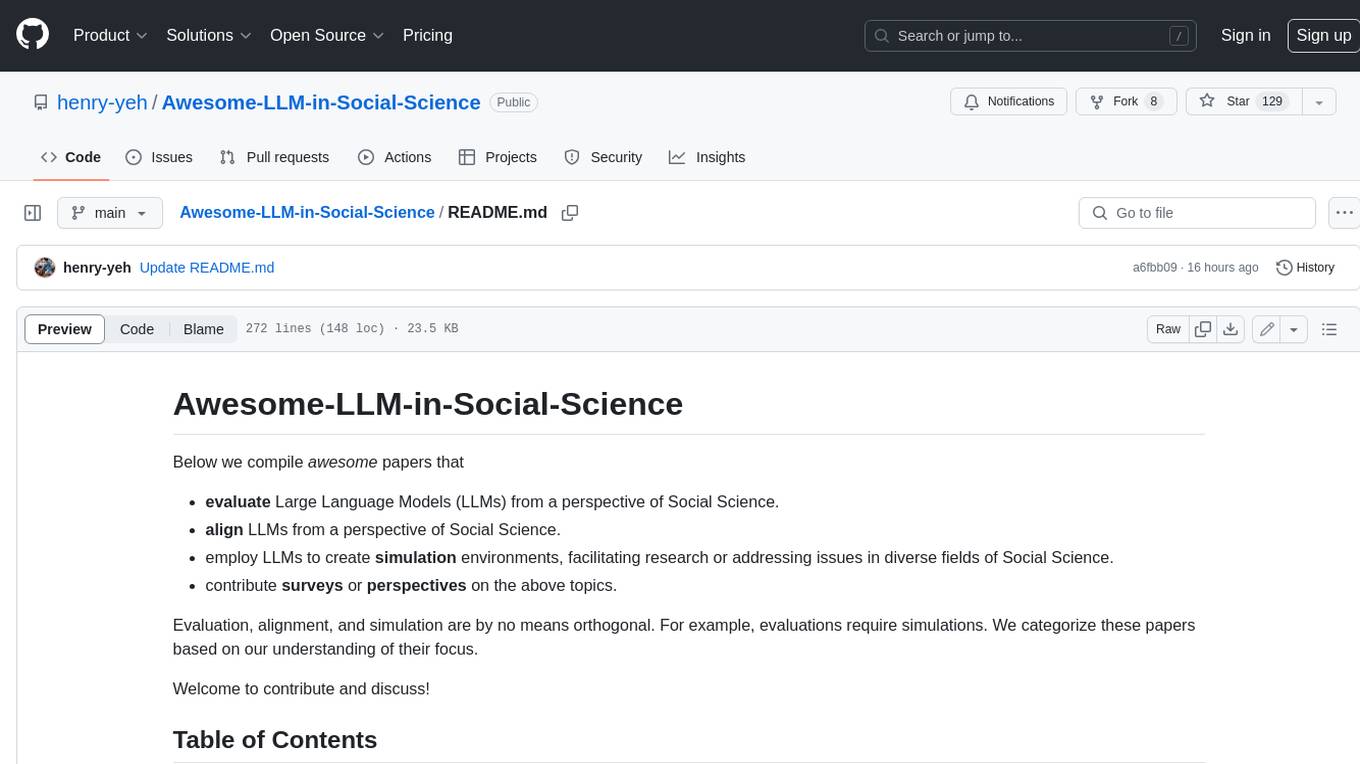Expand the file tree side panel
Screen dimensions: 1360x764
[32, 213]
